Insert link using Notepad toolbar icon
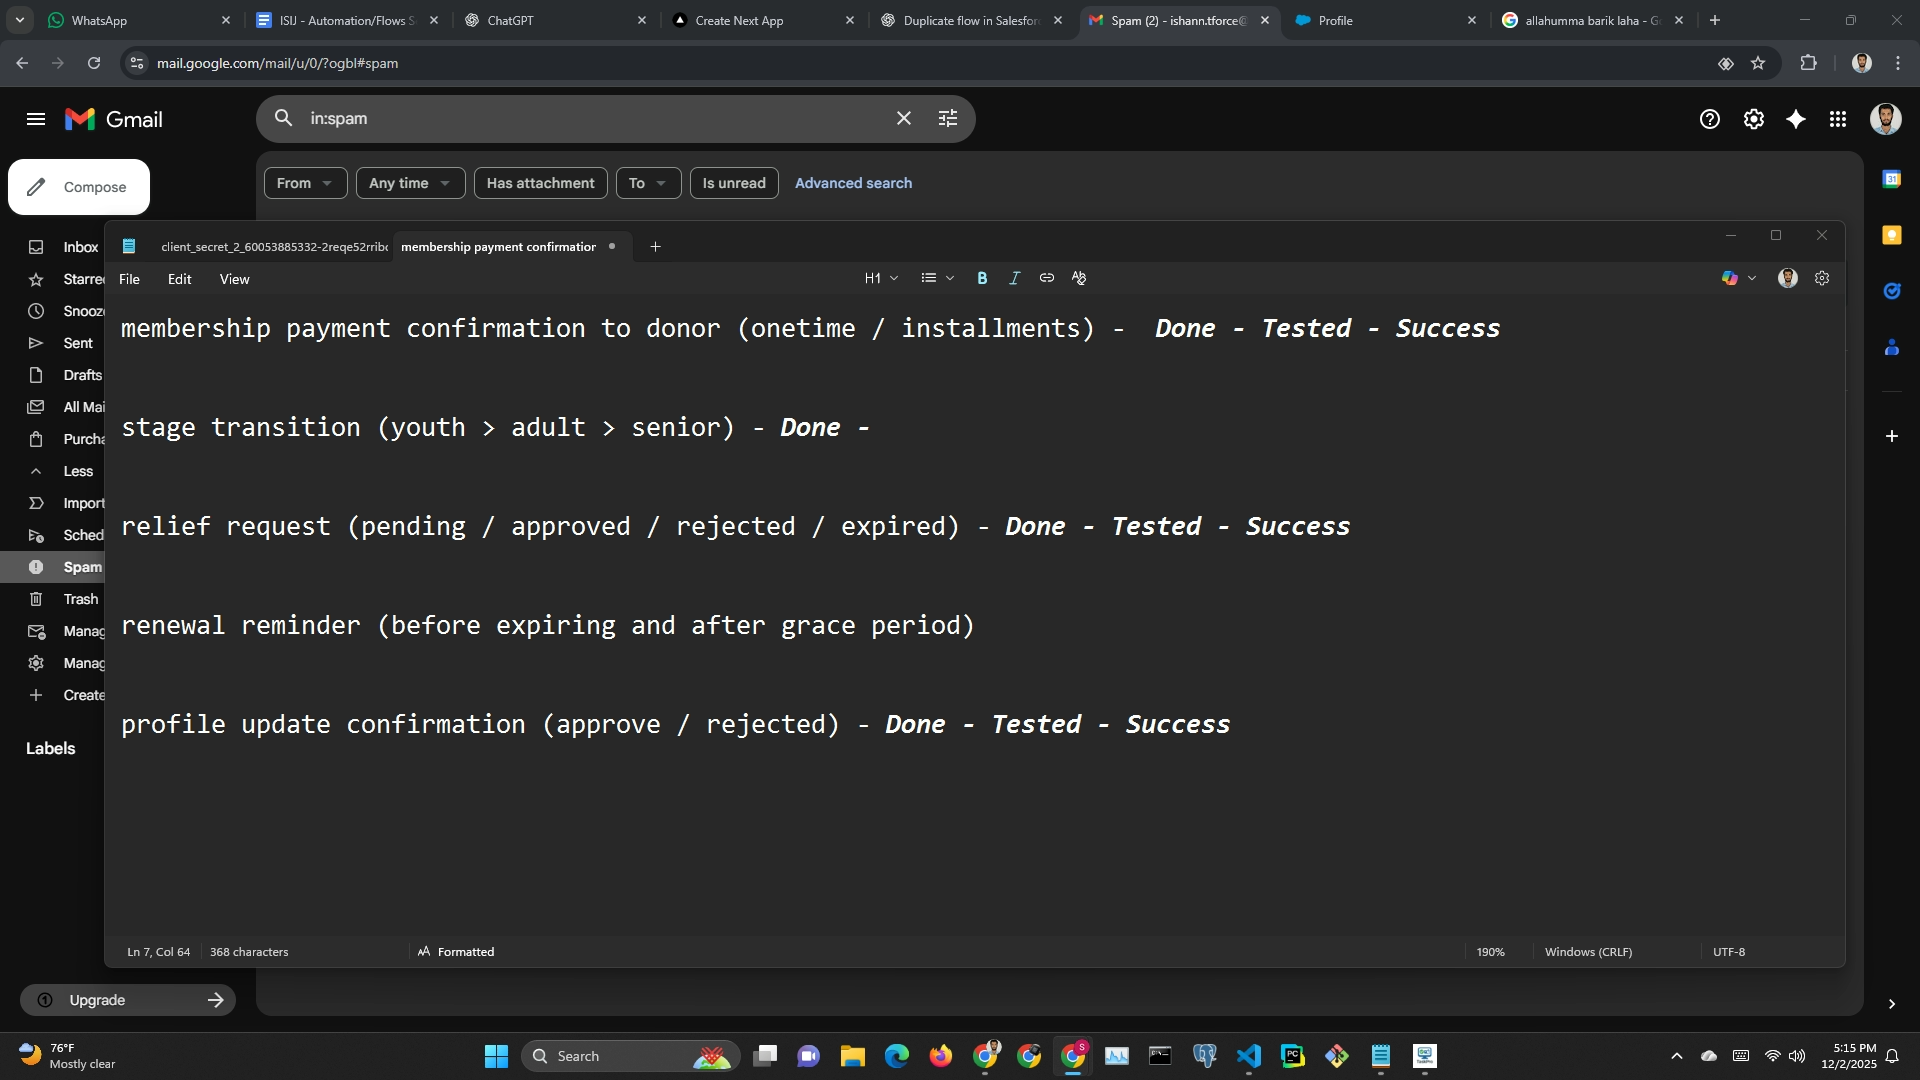This screenshot has height=1080, width=1920. point(1046,278)
